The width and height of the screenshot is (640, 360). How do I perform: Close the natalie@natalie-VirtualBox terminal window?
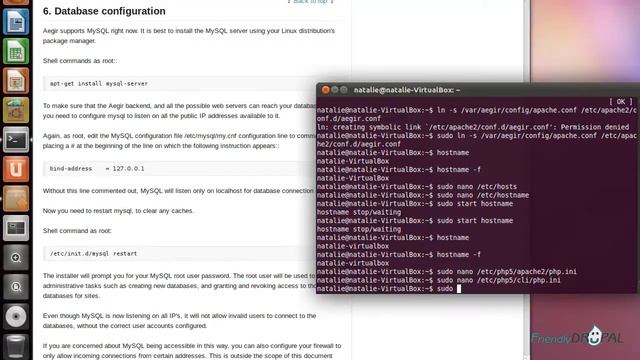[x=325, y=90]
